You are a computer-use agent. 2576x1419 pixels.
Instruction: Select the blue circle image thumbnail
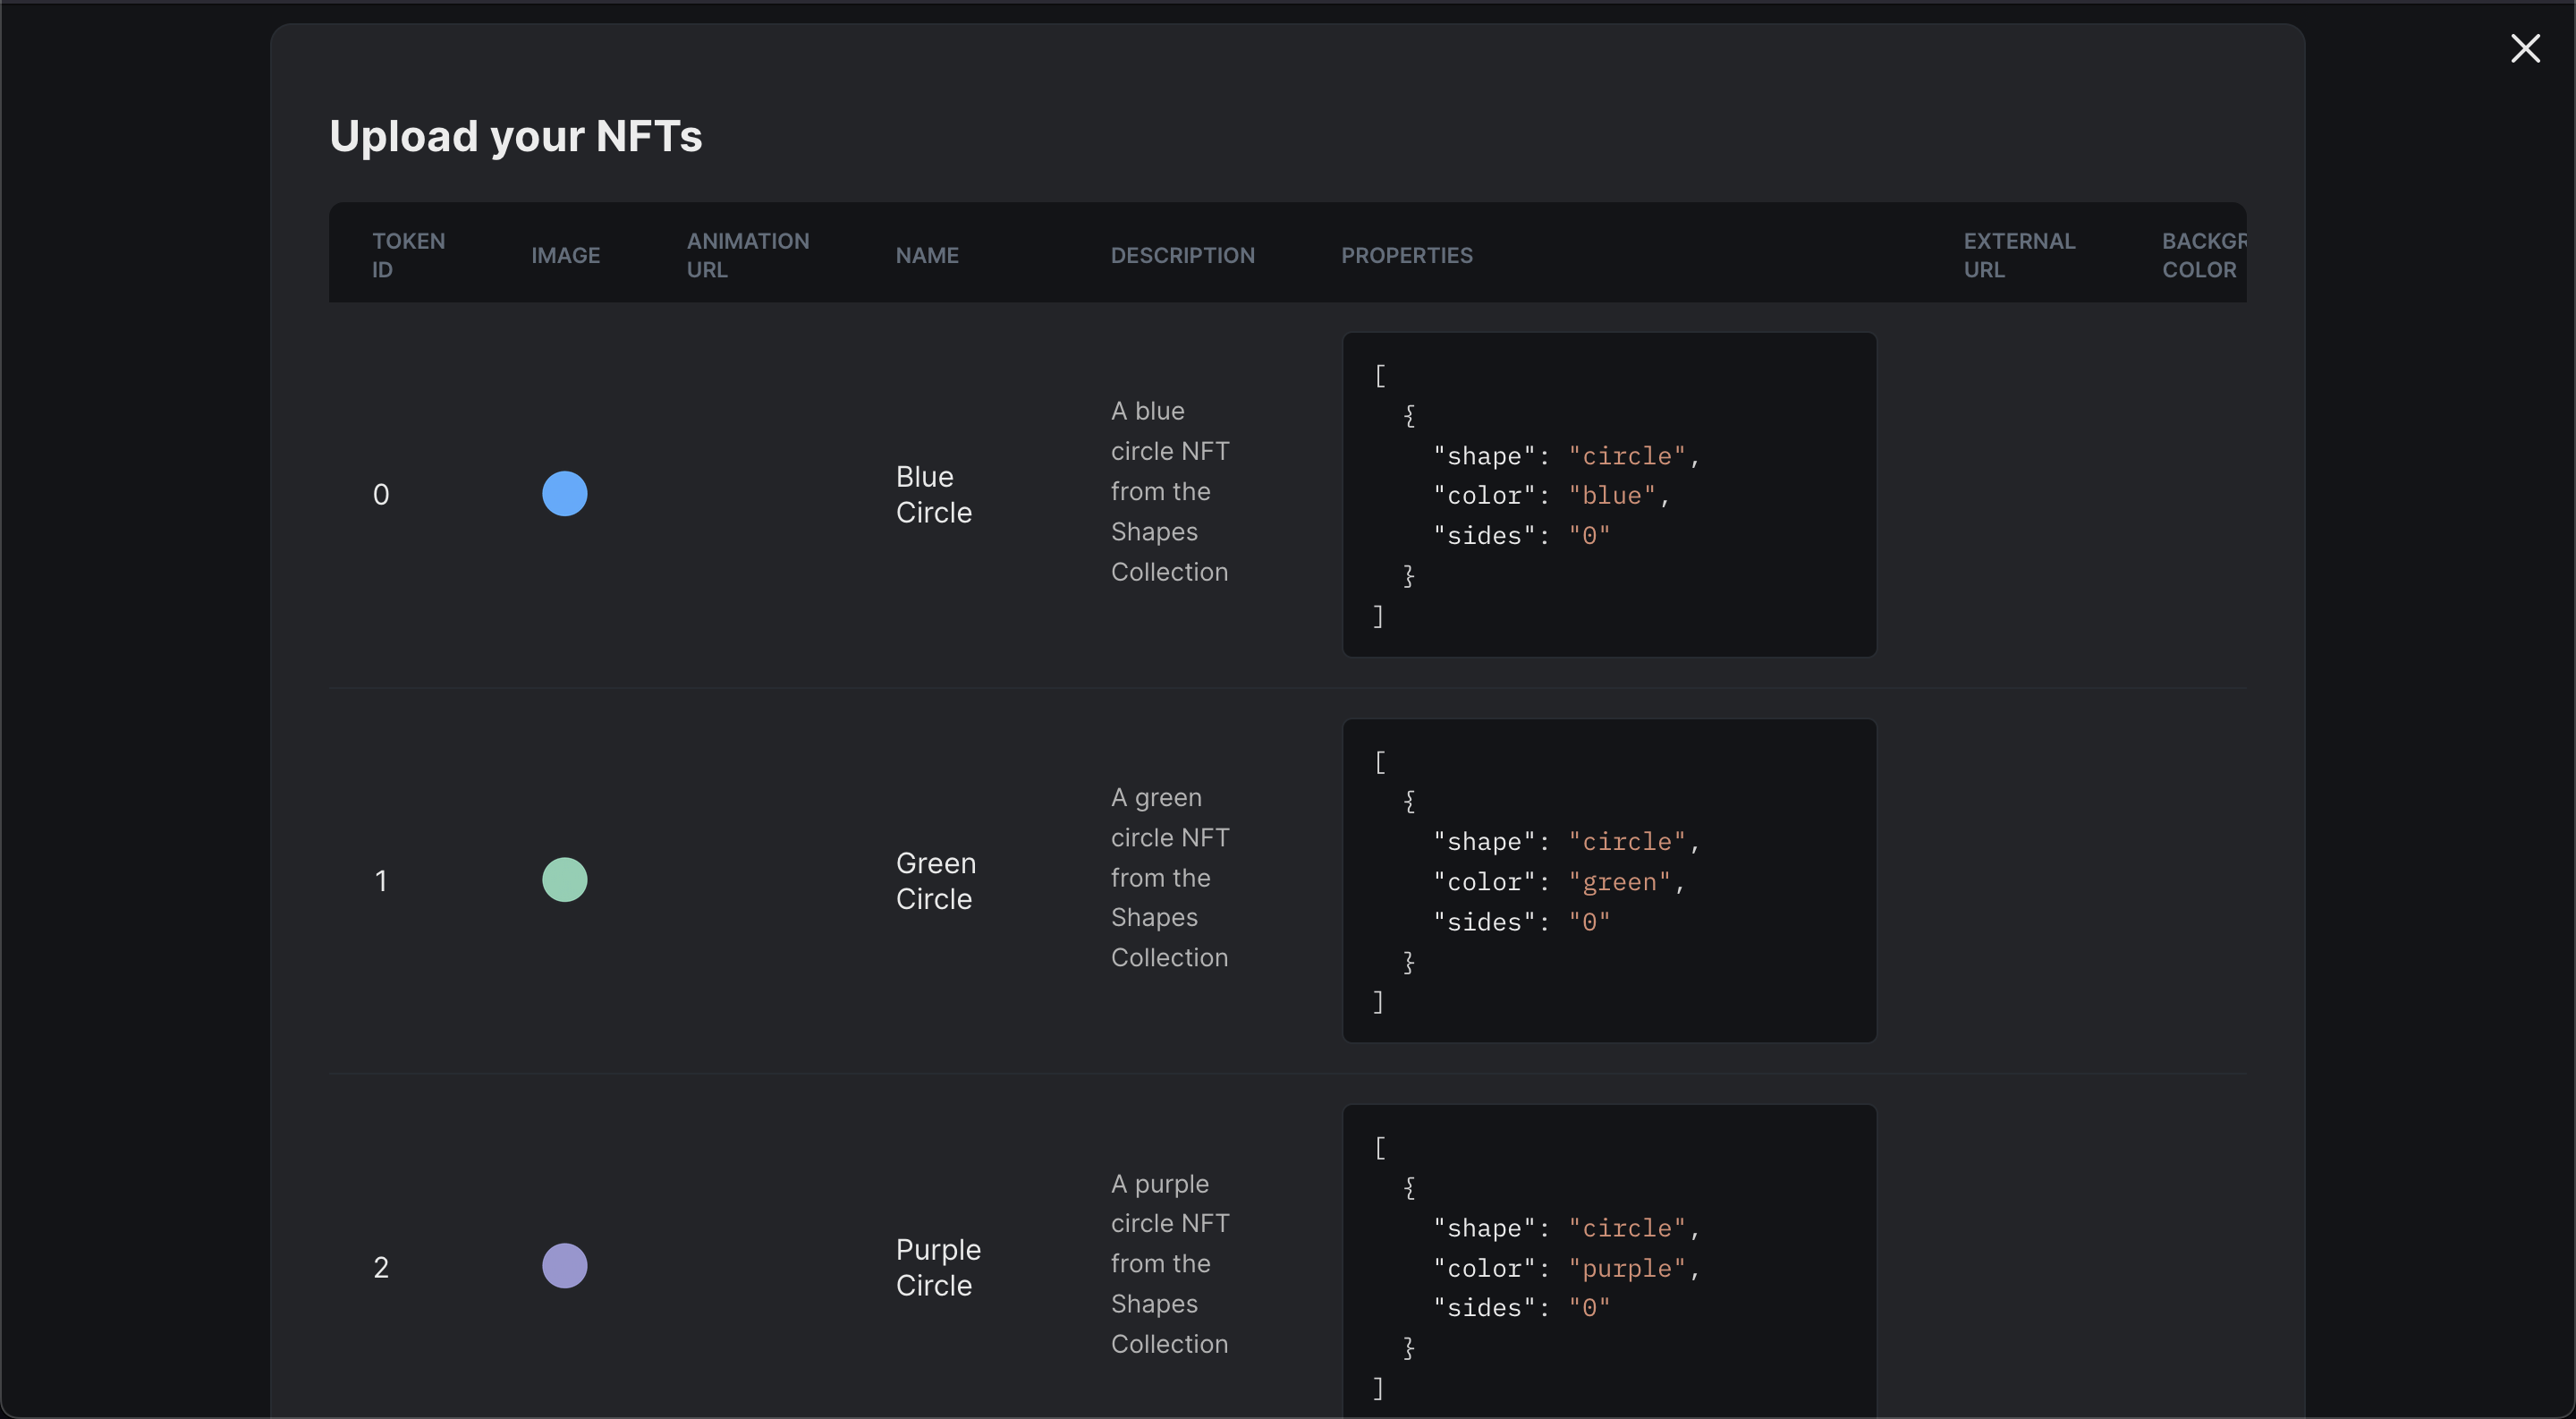pos(564,492)
